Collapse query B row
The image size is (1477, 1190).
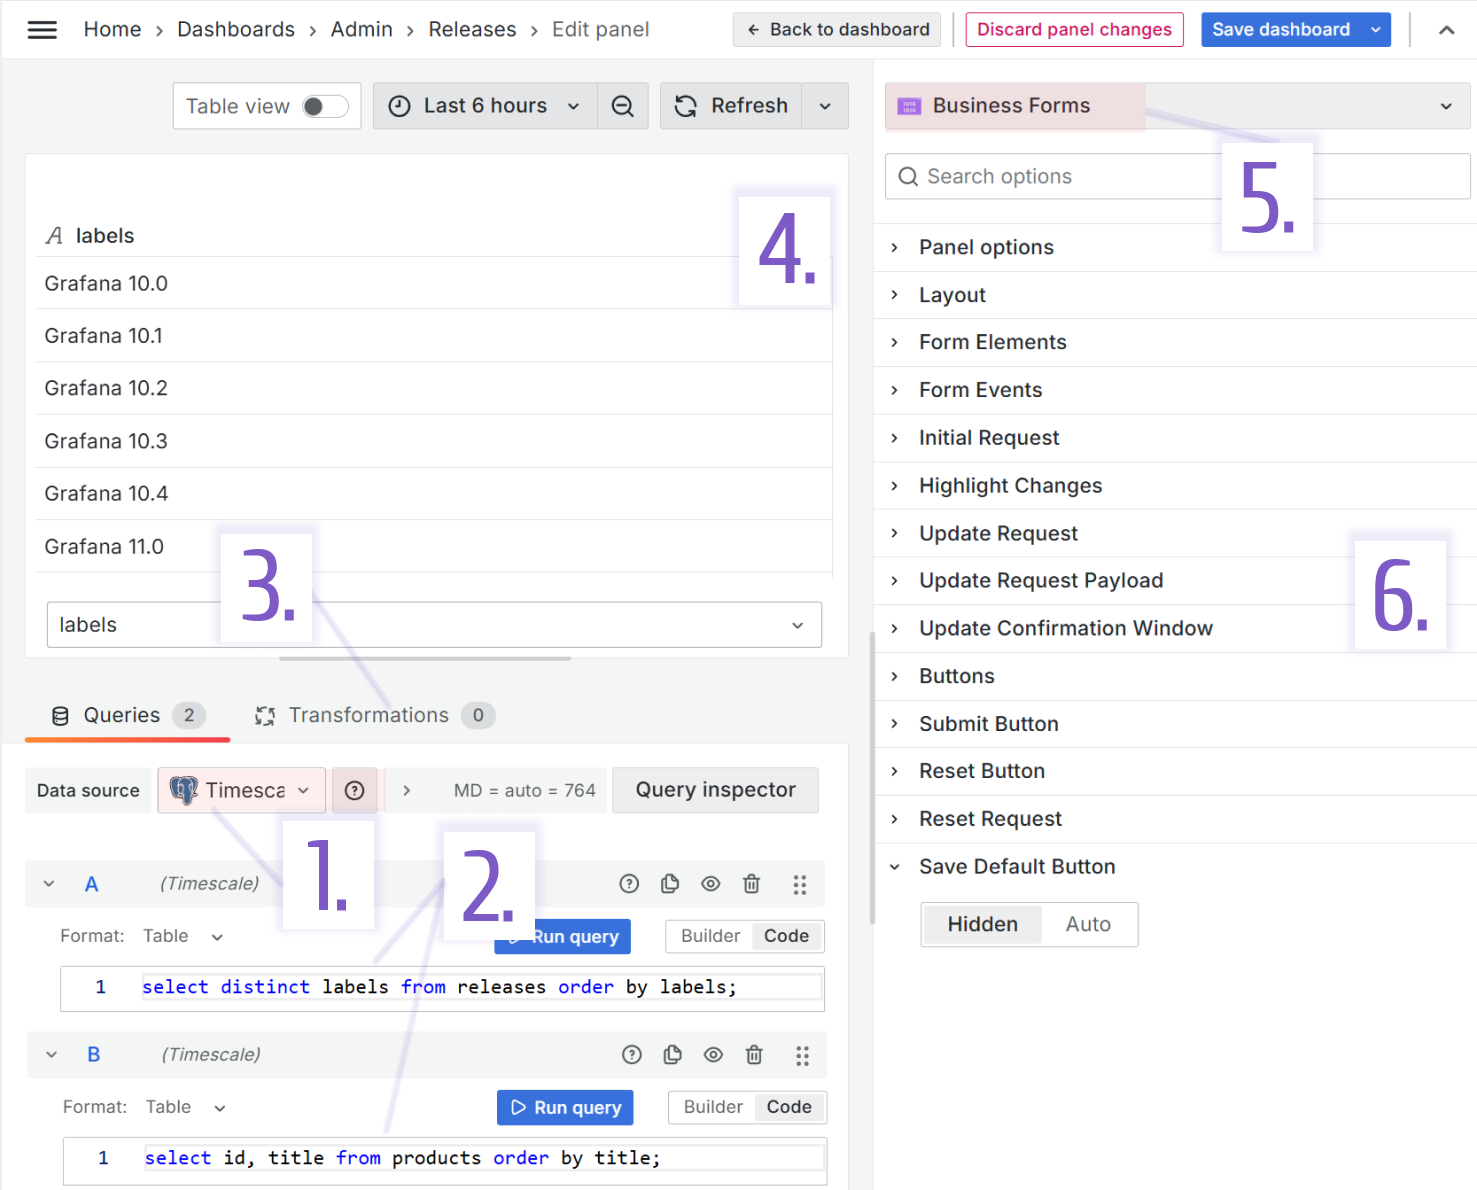click(51, 1055)
